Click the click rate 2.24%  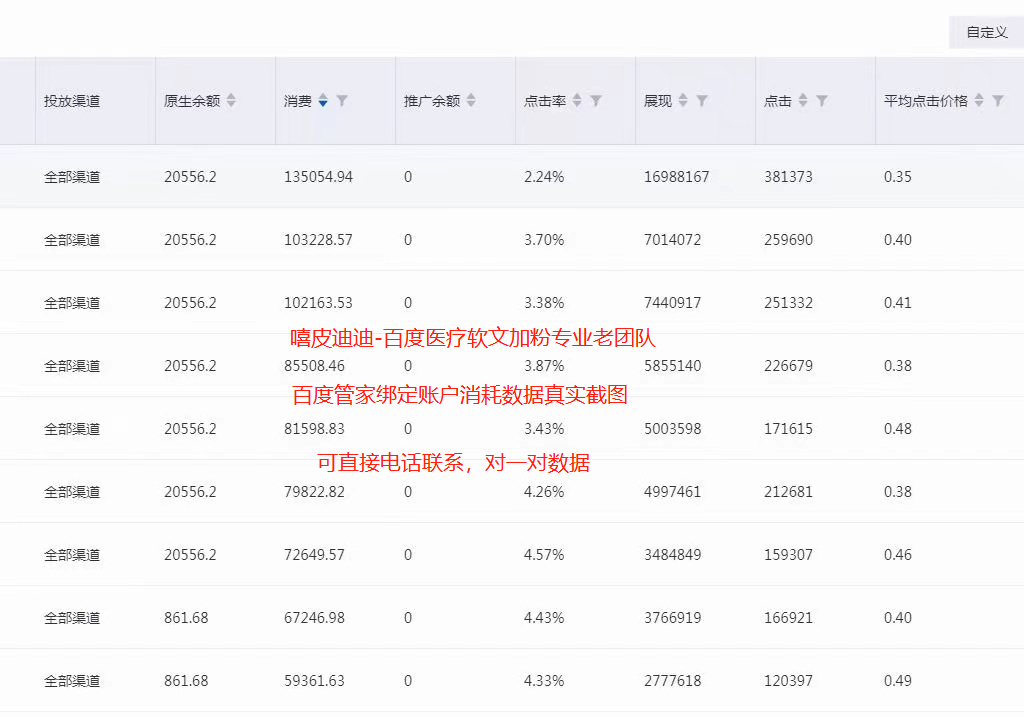tap(544, 177)
